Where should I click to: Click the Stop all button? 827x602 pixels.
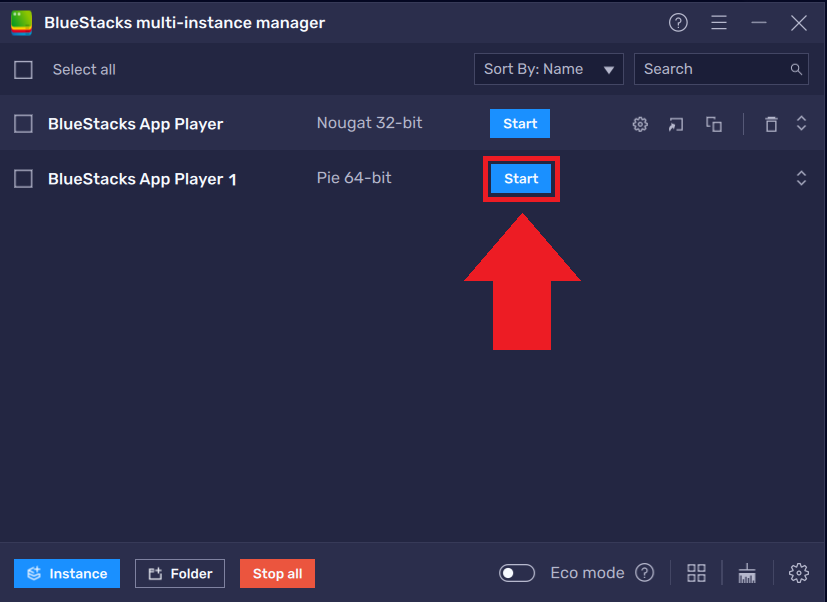(277, 574)
